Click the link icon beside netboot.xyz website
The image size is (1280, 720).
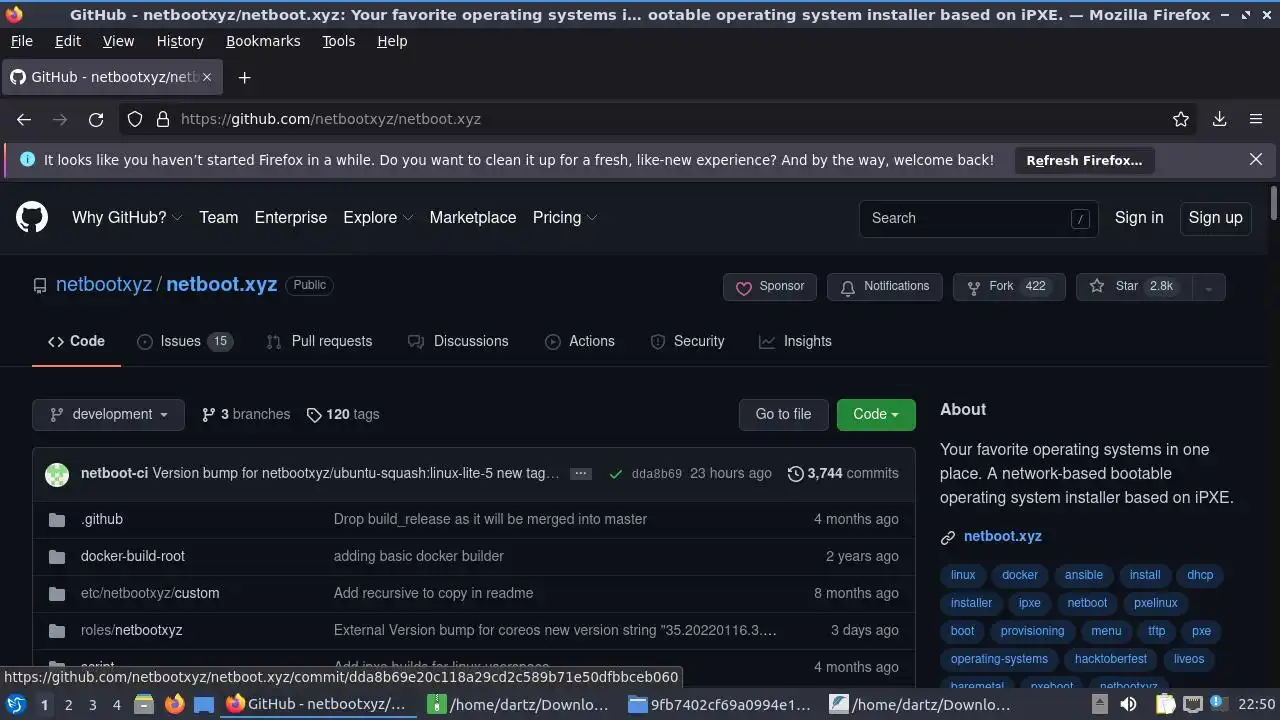click(948, 537)
